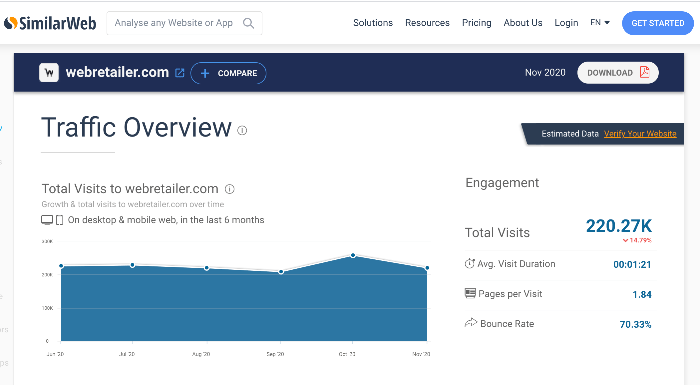Click the webretailer W favicon
The image size is (700, 385).
[x=49, y=73]
